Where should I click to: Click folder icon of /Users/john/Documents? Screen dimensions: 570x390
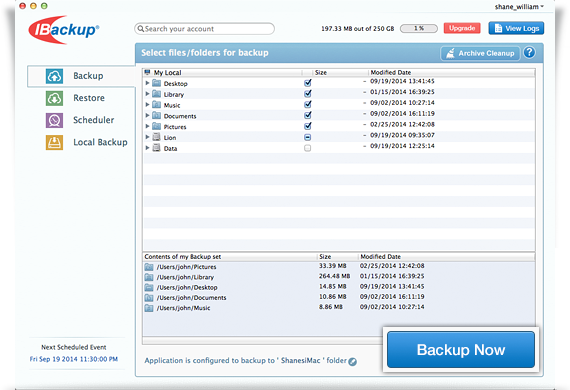point(149,298)
